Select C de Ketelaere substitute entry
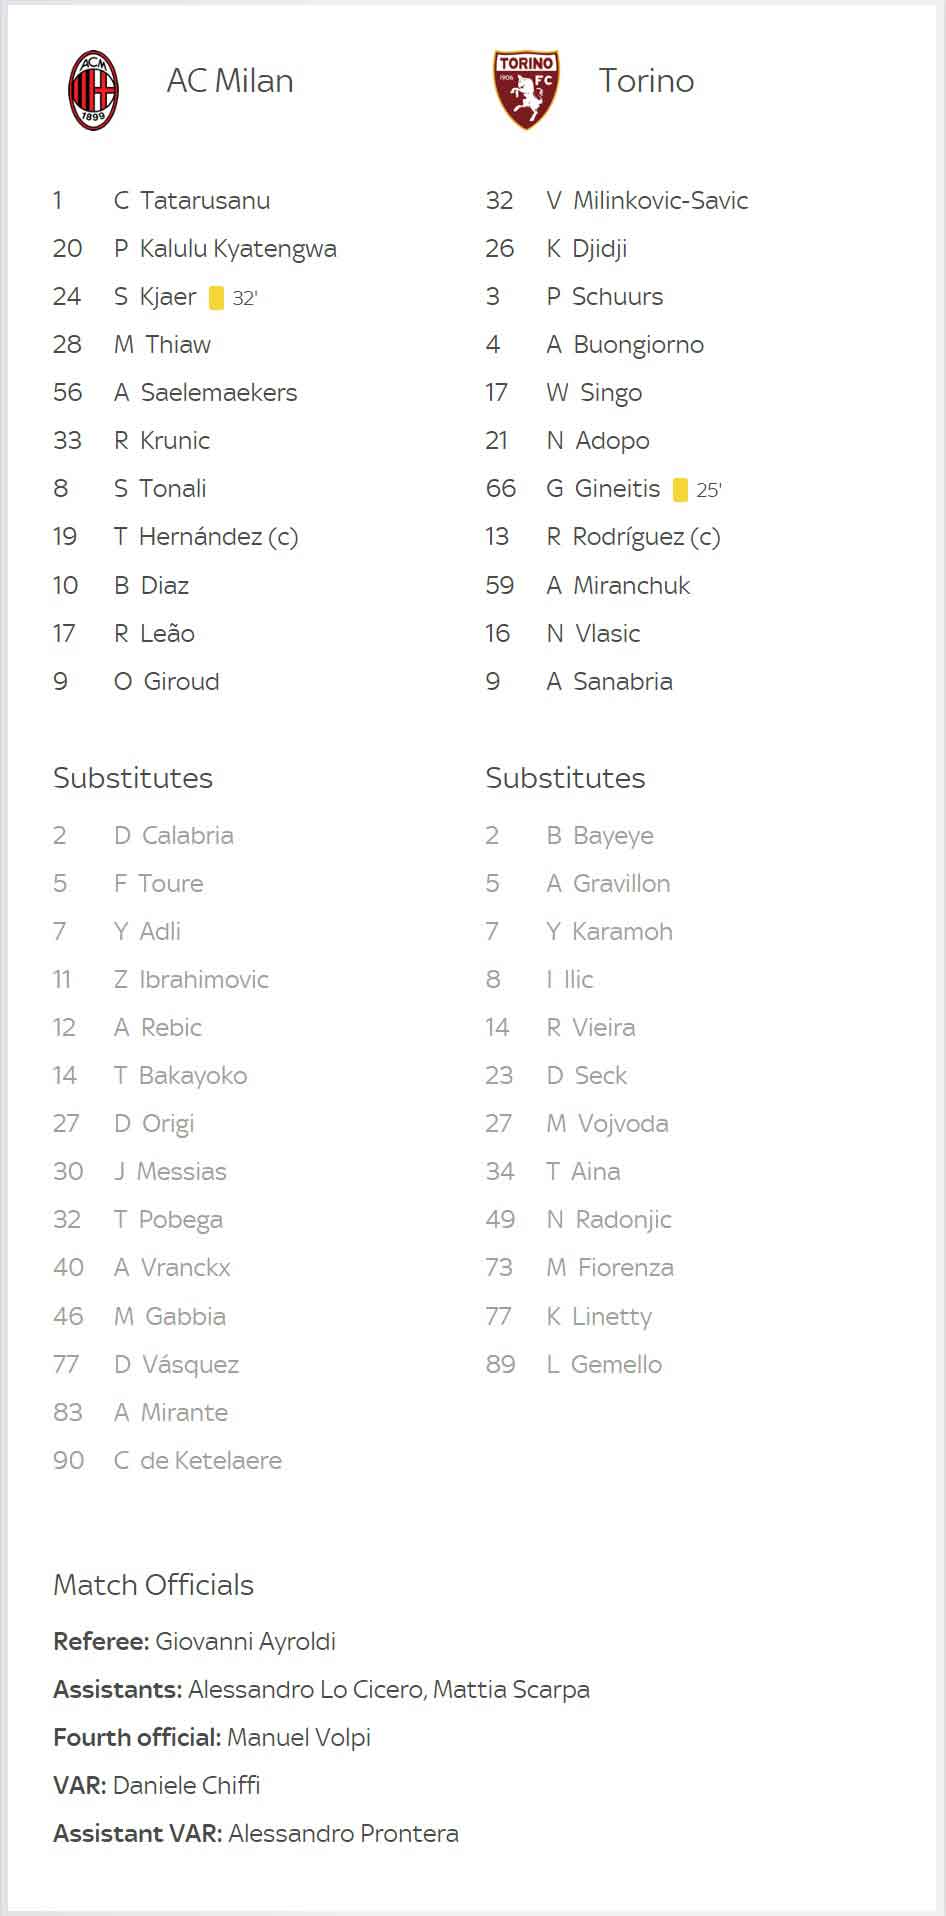 point(198,1461)
